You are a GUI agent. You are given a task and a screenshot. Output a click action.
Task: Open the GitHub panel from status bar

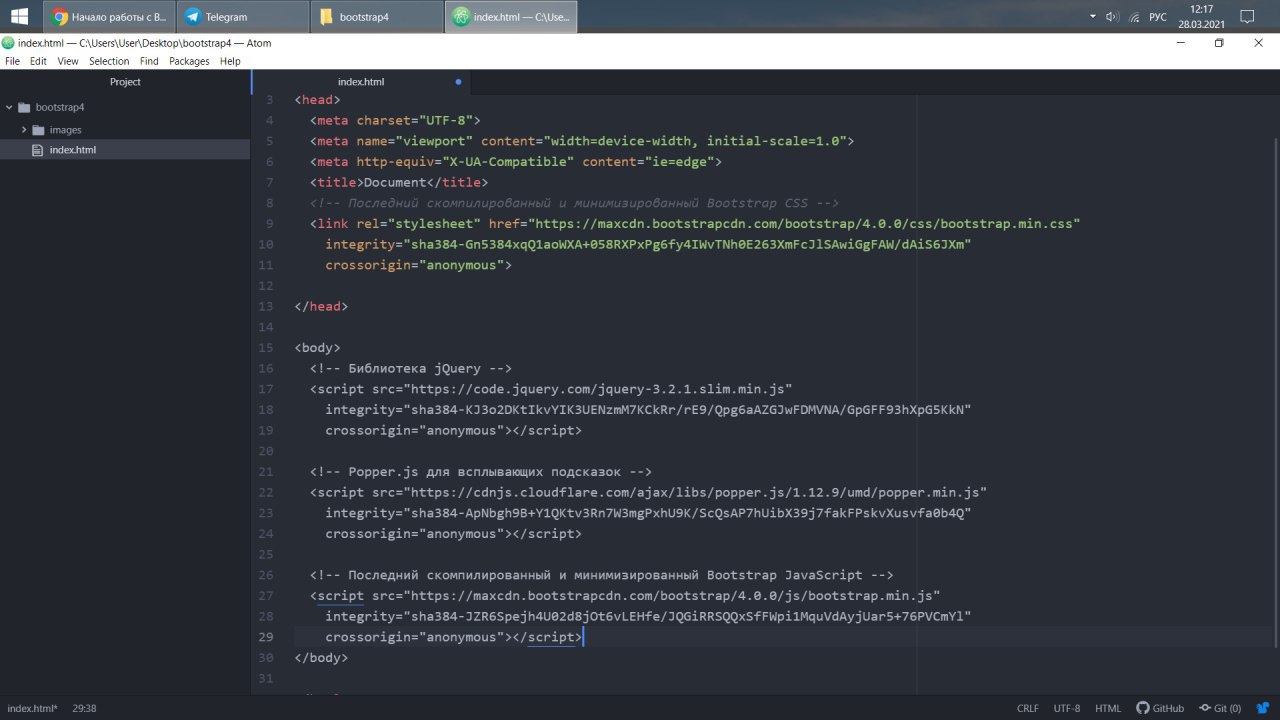1160,708
